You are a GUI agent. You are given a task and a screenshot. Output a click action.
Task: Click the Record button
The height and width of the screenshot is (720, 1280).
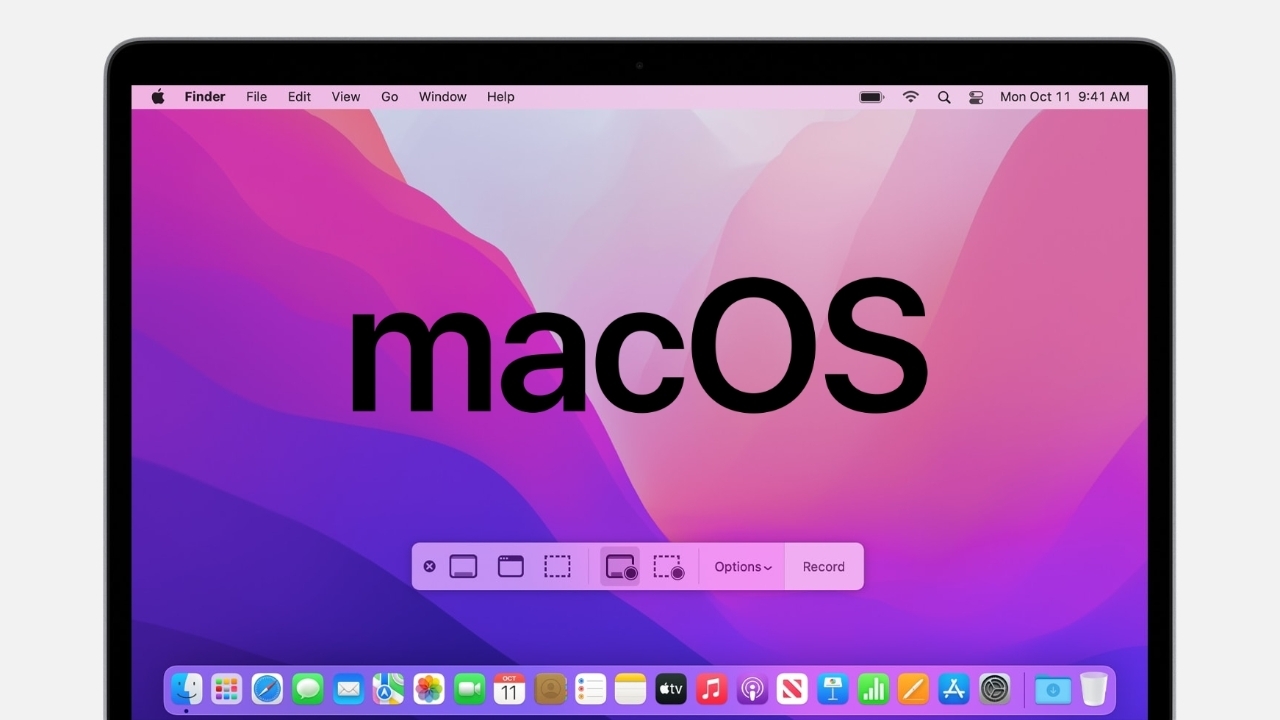(x=823, y=567)
